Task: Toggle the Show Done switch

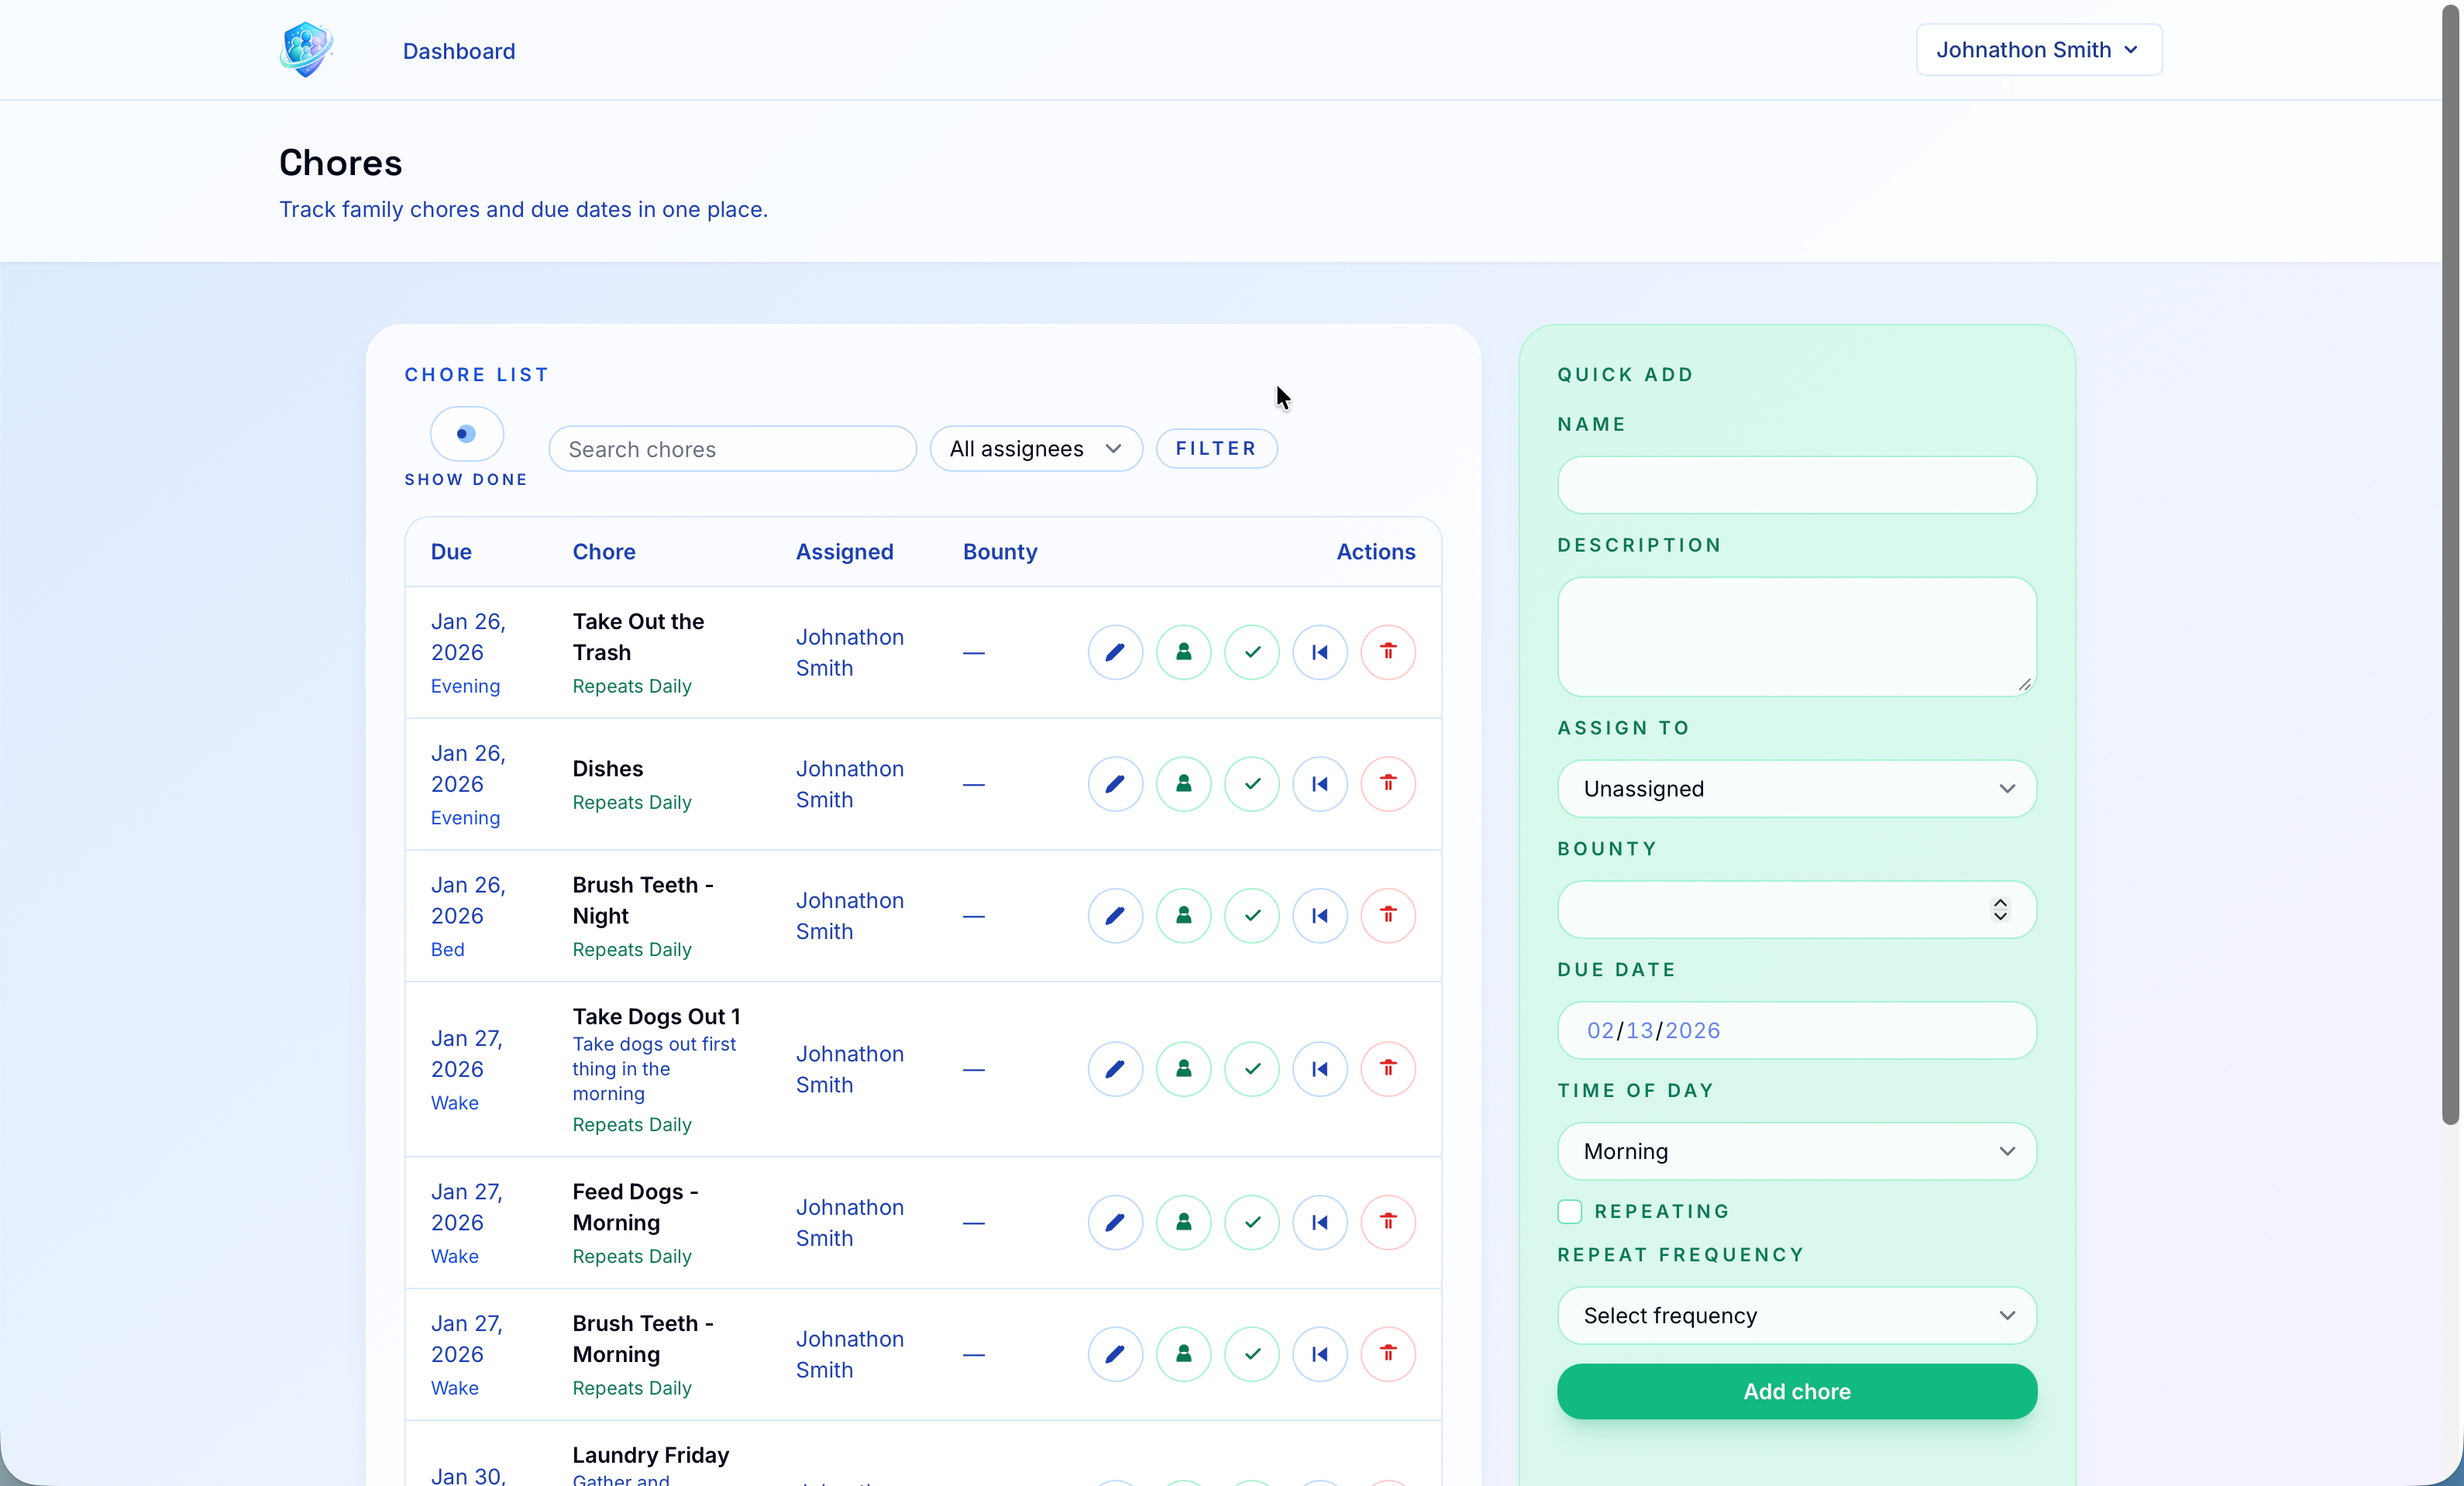Action: [465, 434]
